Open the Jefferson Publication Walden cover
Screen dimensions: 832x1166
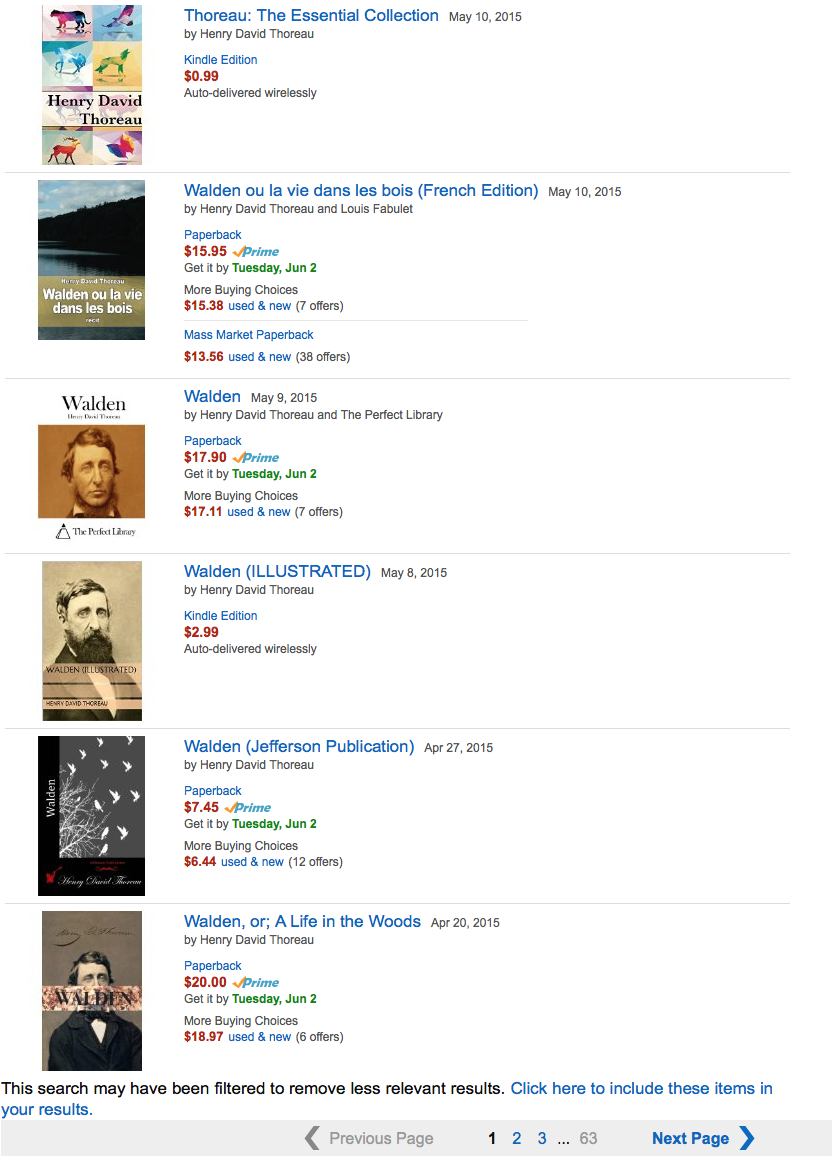[x=91, y=816]
